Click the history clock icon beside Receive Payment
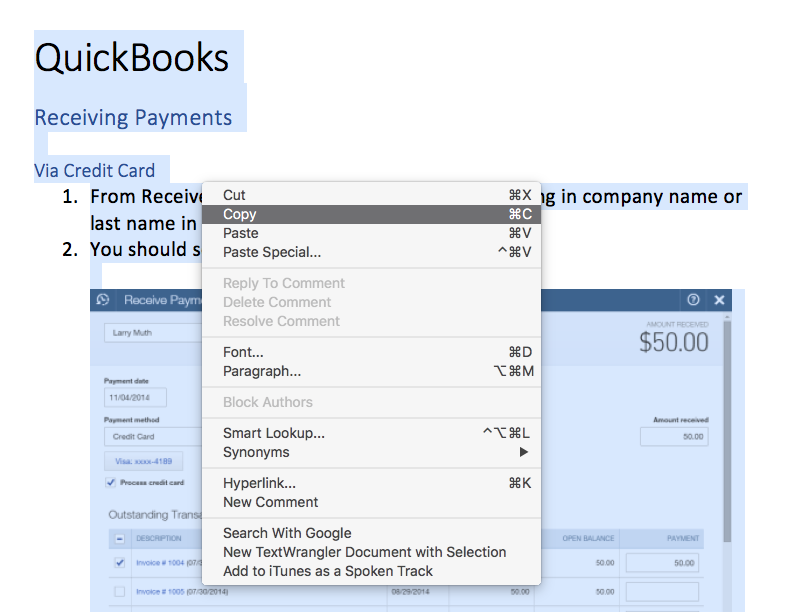The width and height of the screenshot is (803, 612). 102,300
